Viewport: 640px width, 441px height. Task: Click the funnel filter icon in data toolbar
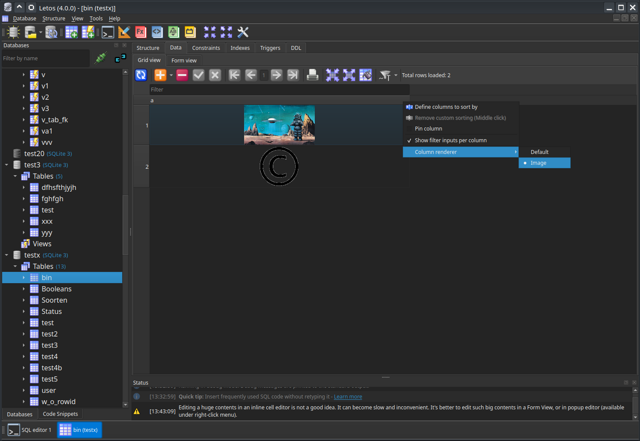384,75
